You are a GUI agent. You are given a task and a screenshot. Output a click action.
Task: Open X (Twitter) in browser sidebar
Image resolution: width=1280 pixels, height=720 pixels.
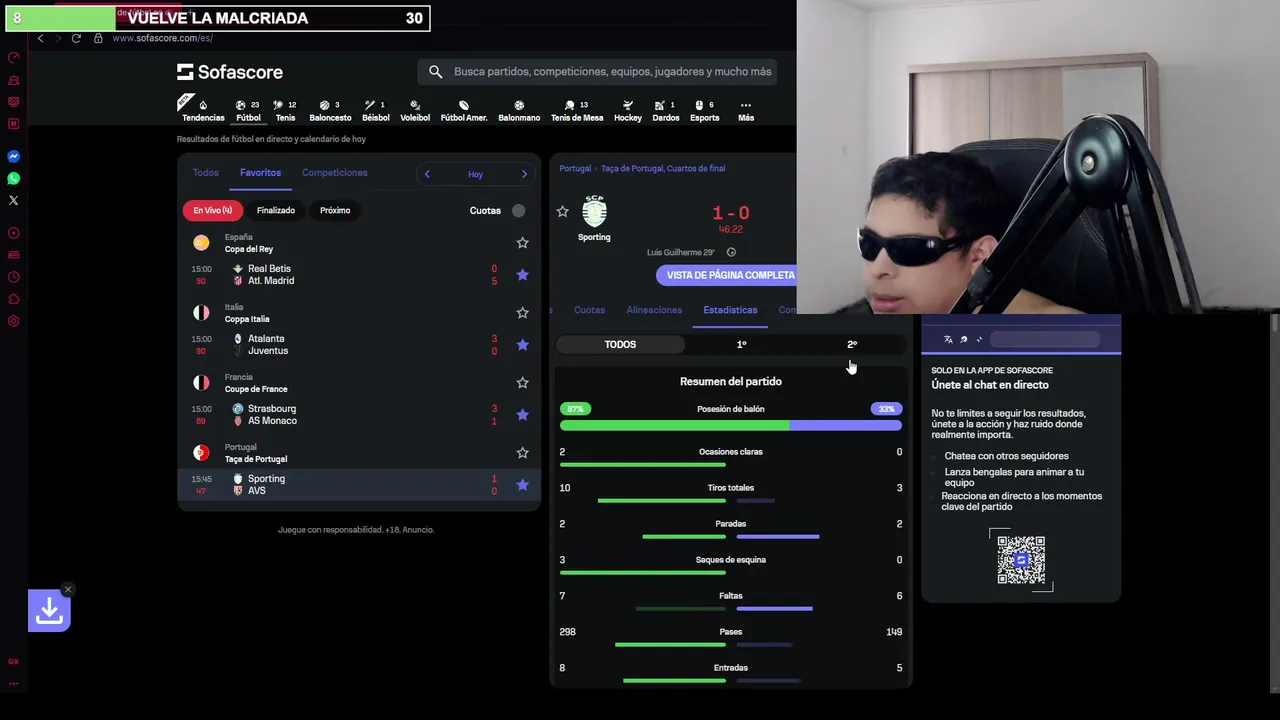coord(13,200)
